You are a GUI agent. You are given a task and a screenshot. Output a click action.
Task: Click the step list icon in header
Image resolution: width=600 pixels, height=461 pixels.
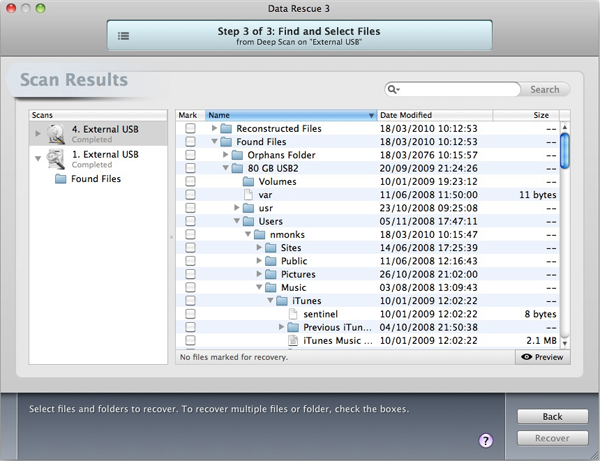123,35
